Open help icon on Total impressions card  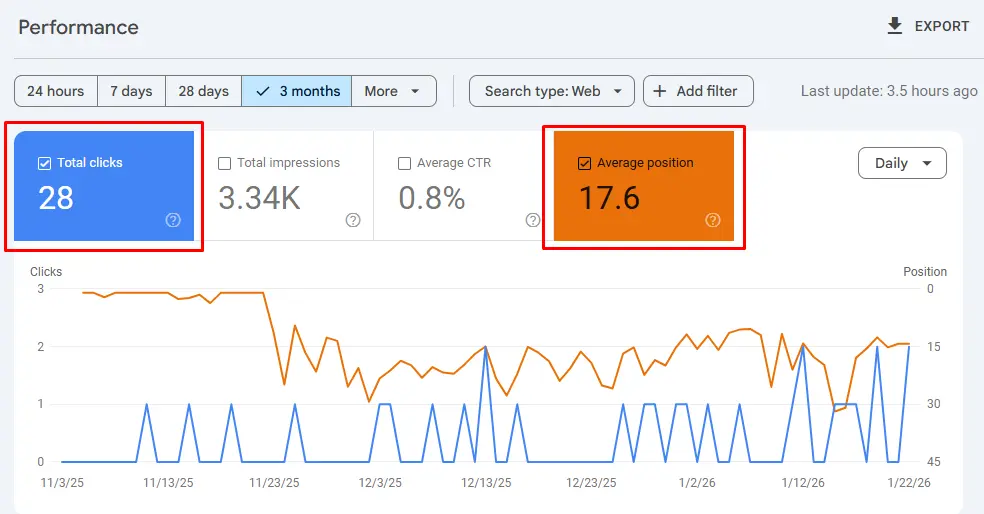353,220
